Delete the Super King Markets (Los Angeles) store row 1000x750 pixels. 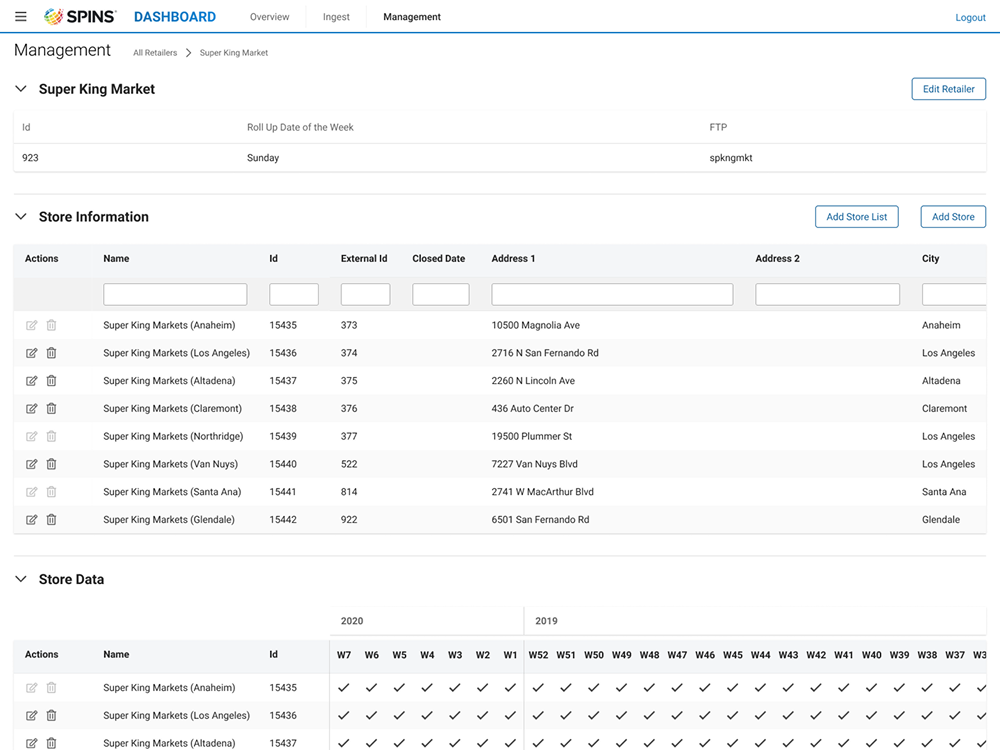pyautogui.click(x=52, y=353)
